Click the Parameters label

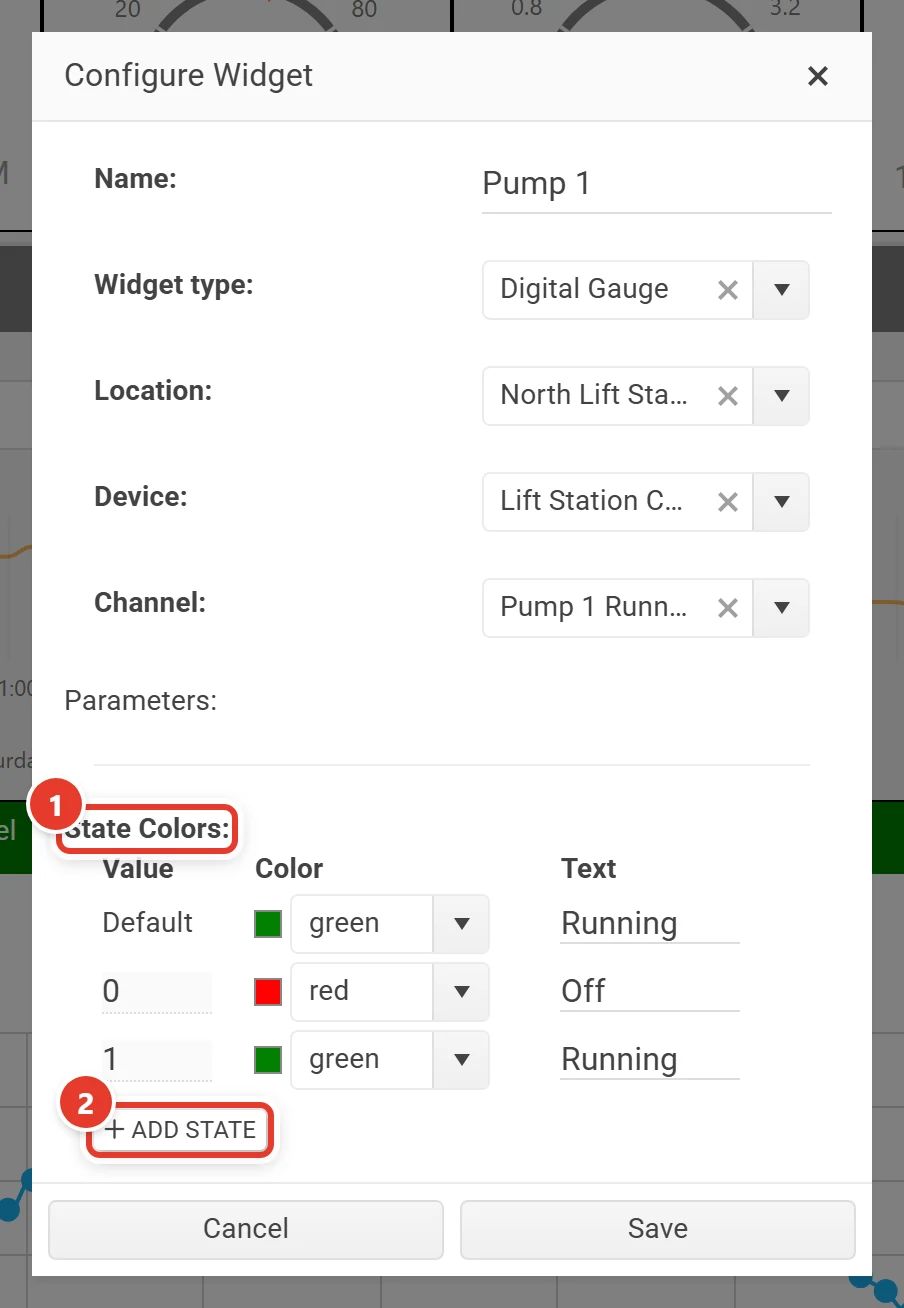[141, 700]
